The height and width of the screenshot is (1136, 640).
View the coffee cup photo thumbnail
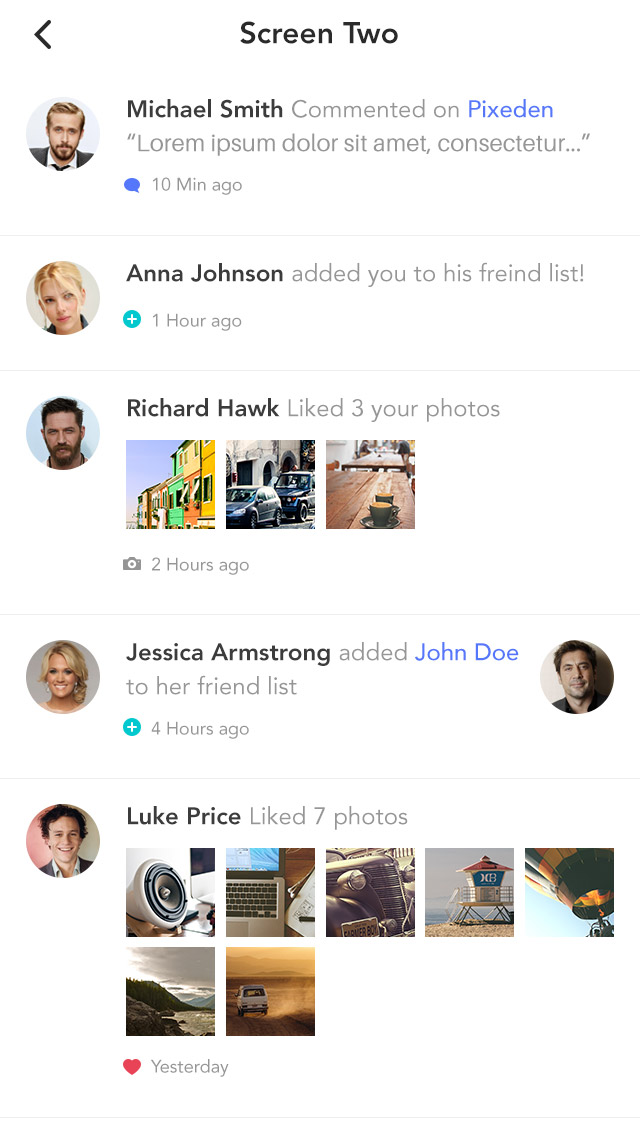[x=370, y=485]
